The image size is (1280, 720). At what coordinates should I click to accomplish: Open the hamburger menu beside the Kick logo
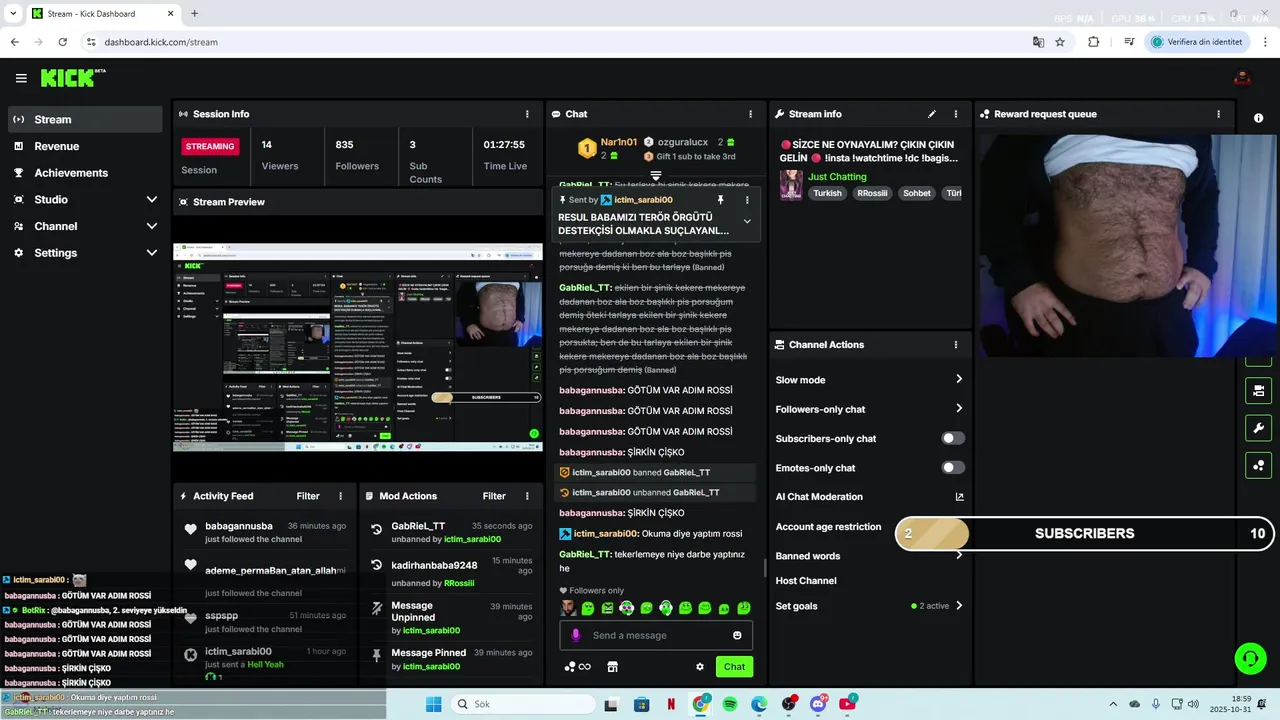pos(21,78)
